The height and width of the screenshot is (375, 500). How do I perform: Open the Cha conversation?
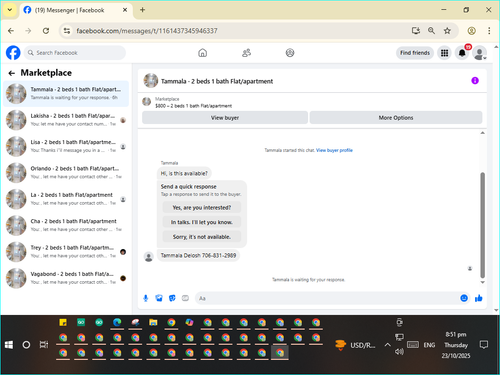click(x=66, y=225)
